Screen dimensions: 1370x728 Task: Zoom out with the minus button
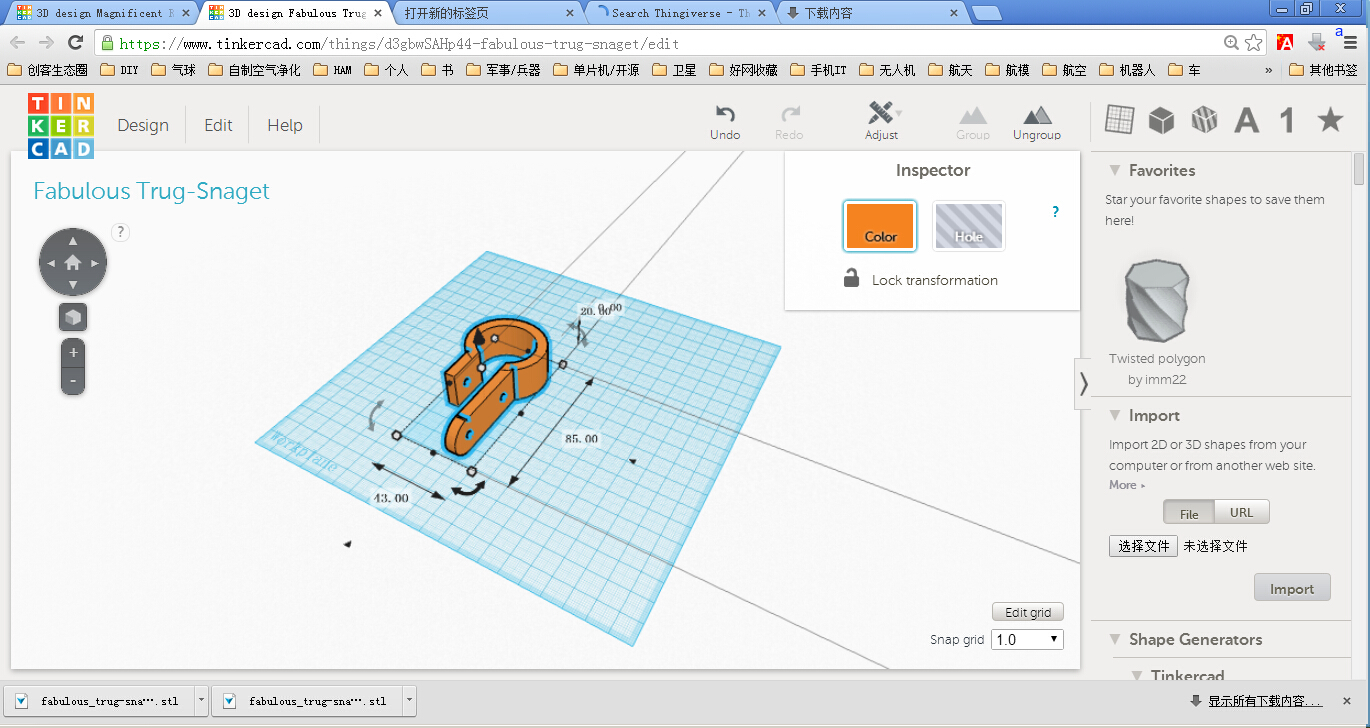pyautogui.click(x=73, y=381)
